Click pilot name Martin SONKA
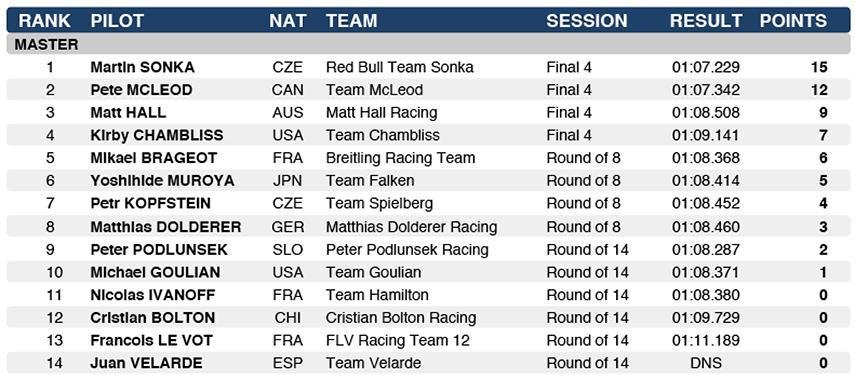 point(142,67)
